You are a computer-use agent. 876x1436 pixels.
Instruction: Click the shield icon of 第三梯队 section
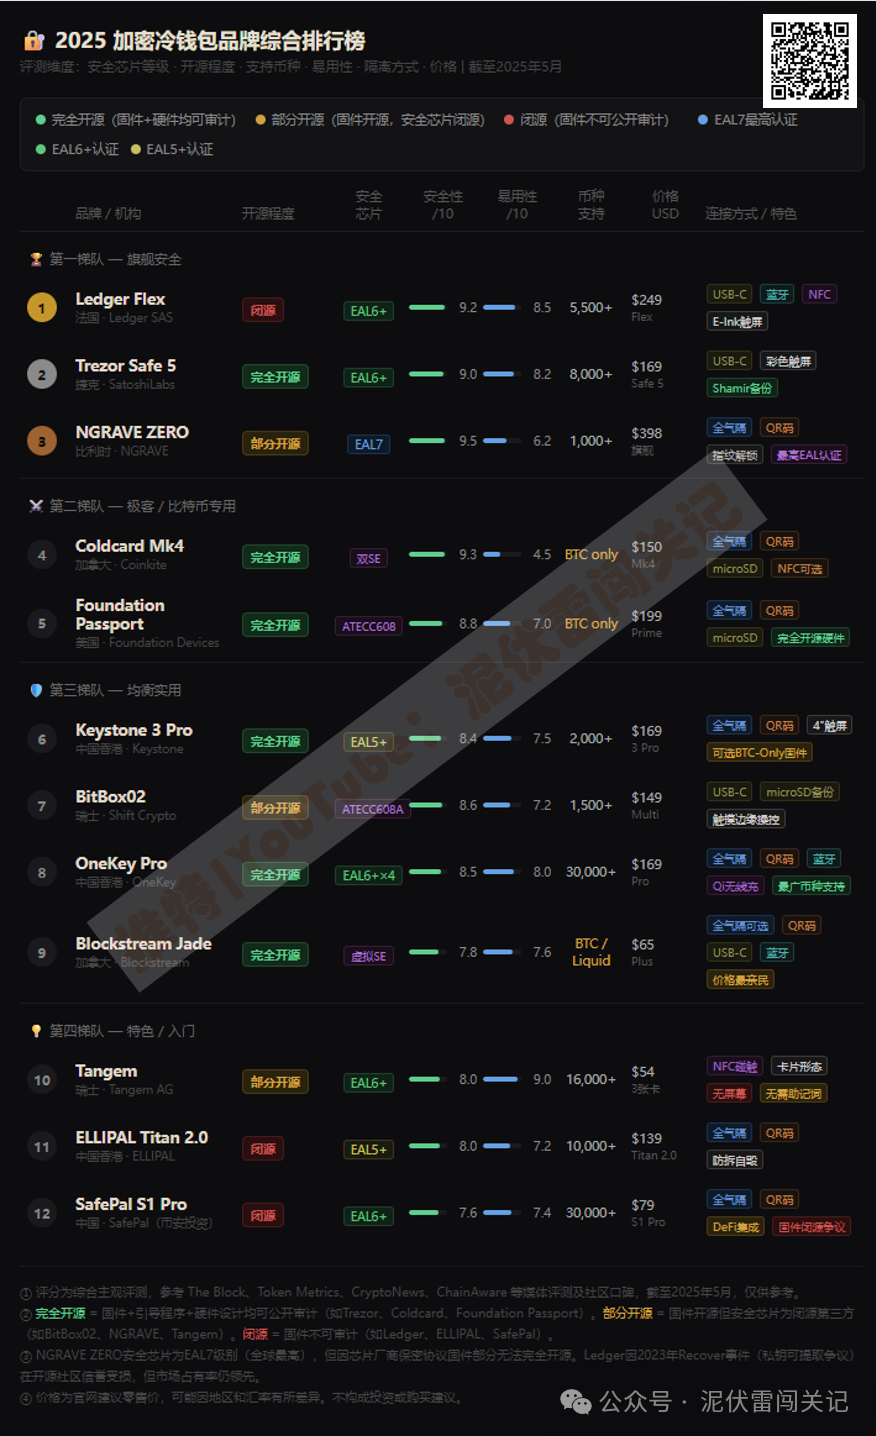click(x=36, y=690)
